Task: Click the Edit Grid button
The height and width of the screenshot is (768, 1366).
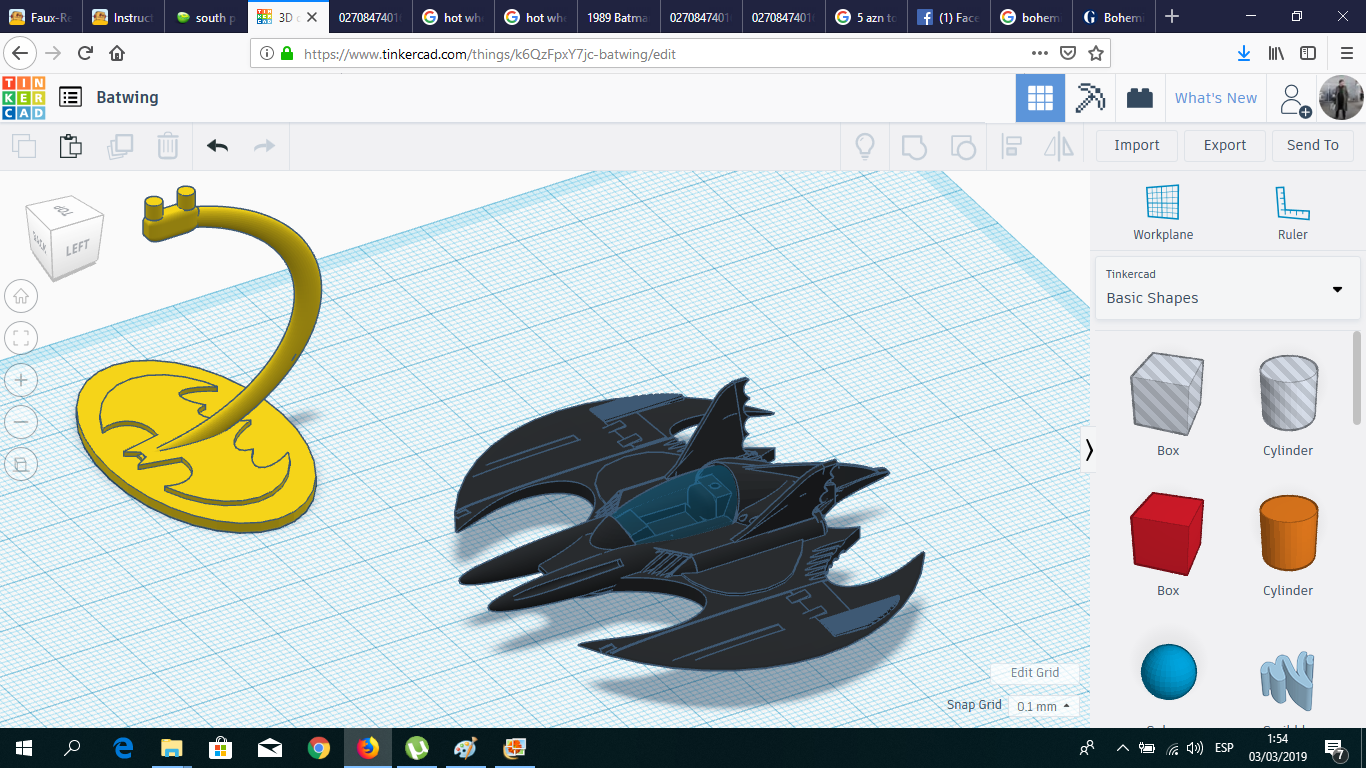Action: click(x=1035, y=673)
